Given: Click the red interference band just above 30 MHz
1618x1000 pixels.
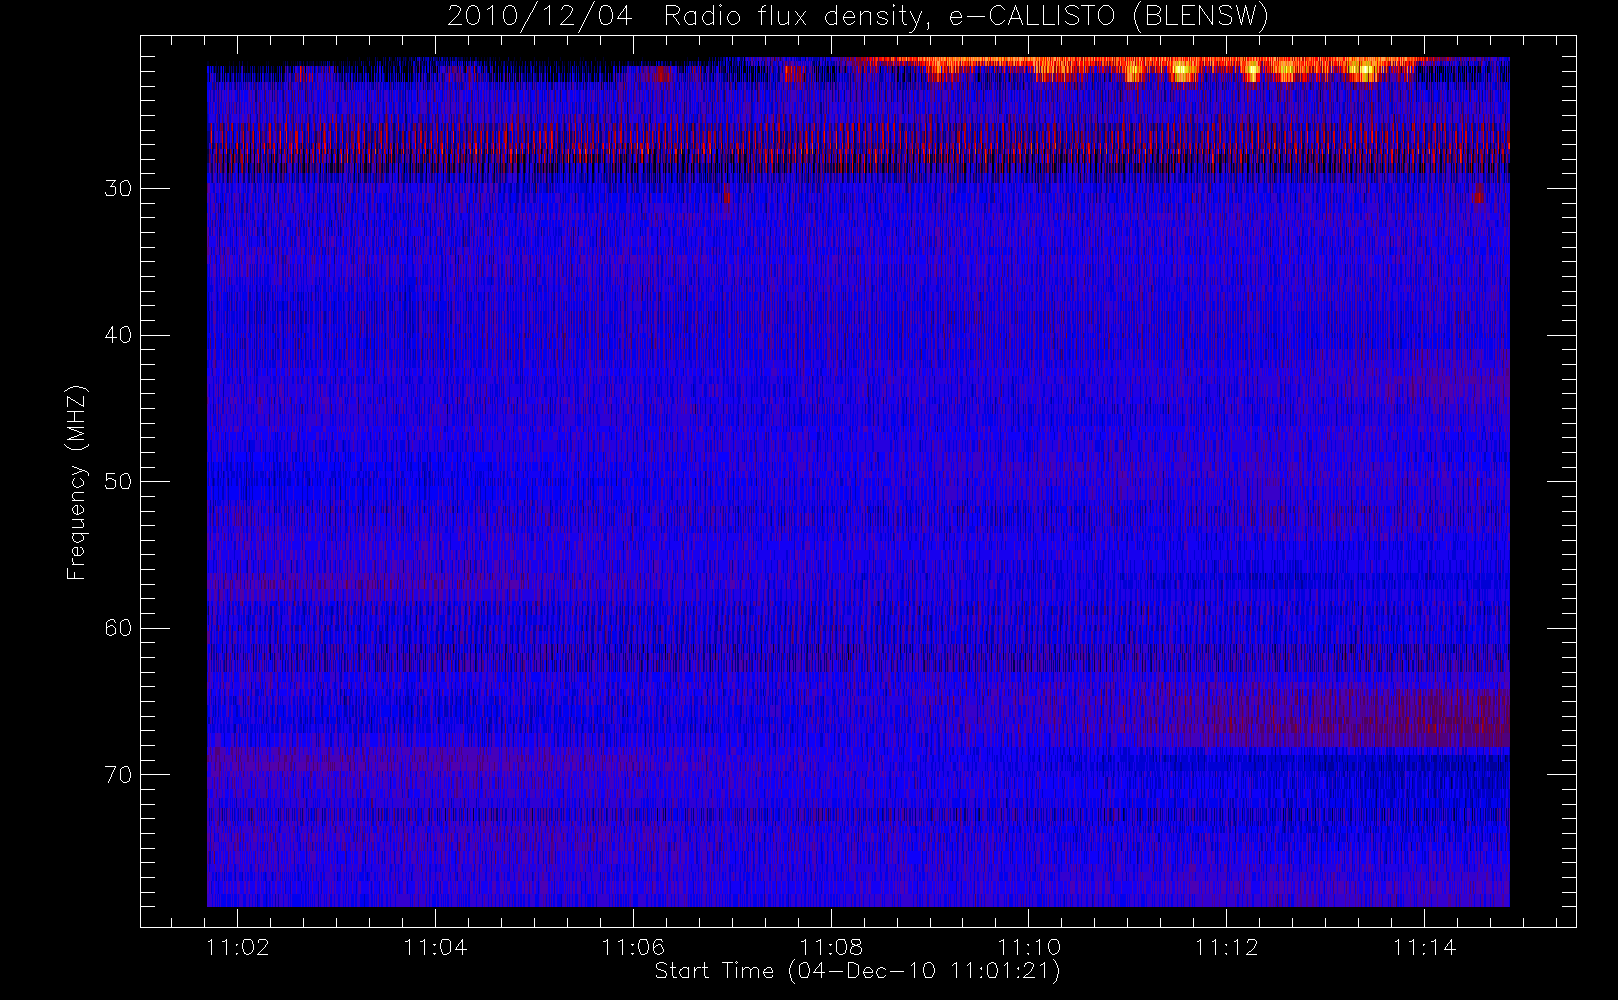Looking at the screenshot, I should pos(858,148).
